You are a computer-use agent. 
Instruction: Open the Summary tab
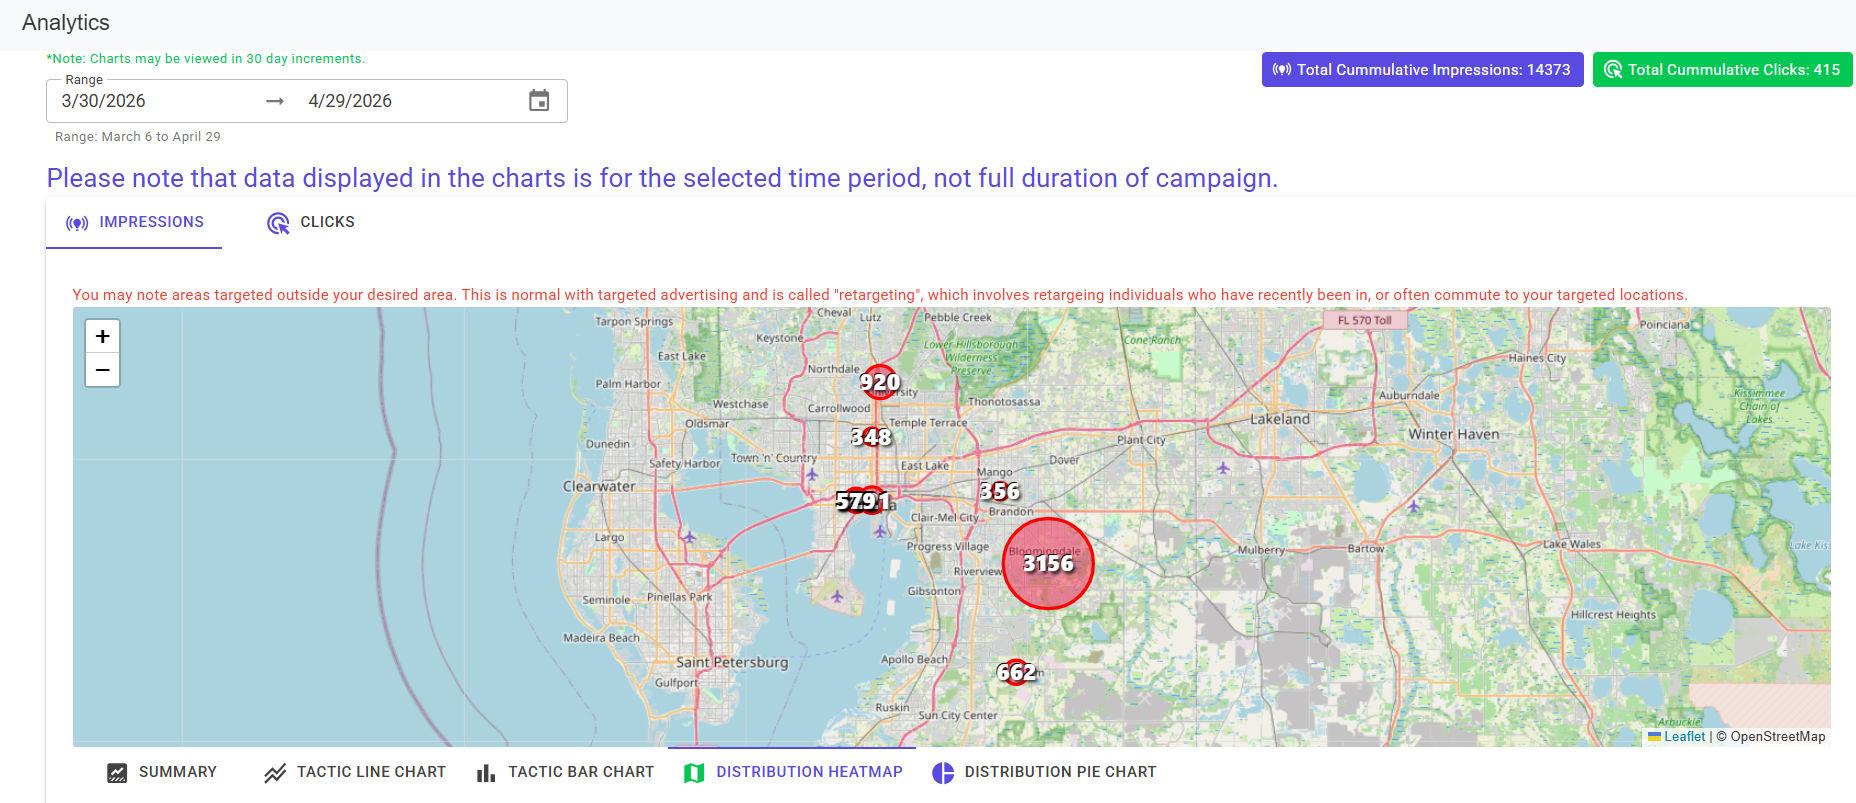(x=162, y=772)
